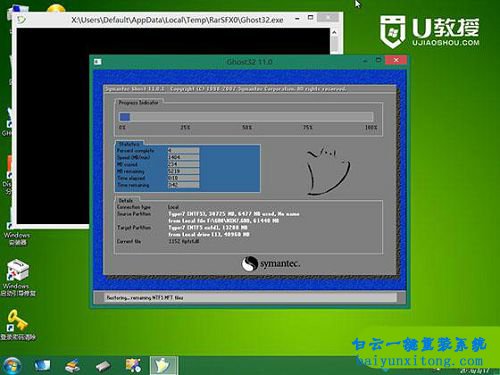
Task: Open the Windows Start orb
Action: coord(12,365)
